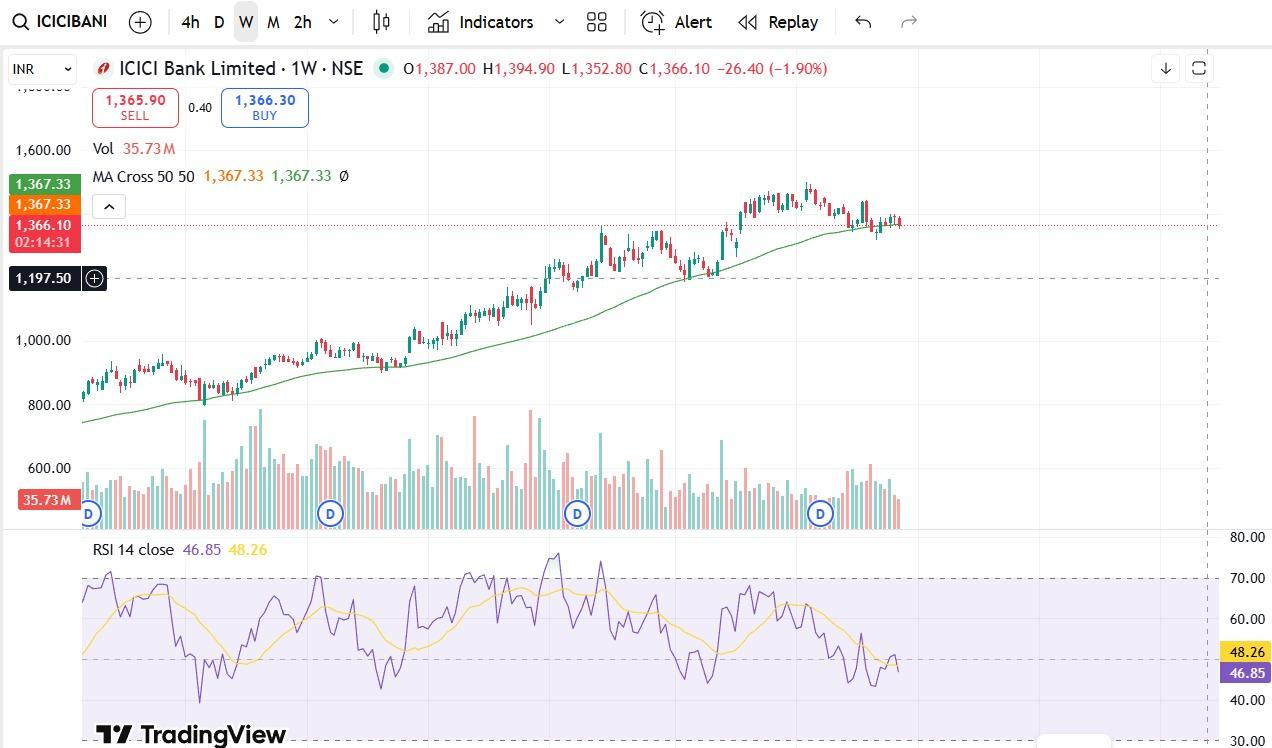Viewport: 1272px width, 748px height.
Task: Select the Vol 35.73M indicator legend
Action: (x=134, y=149)
